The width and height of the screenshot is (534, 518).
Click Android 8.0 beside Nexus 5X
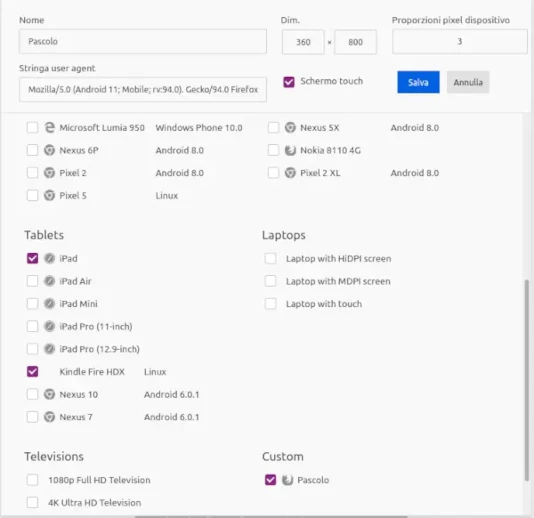click(x=414, y=128)
